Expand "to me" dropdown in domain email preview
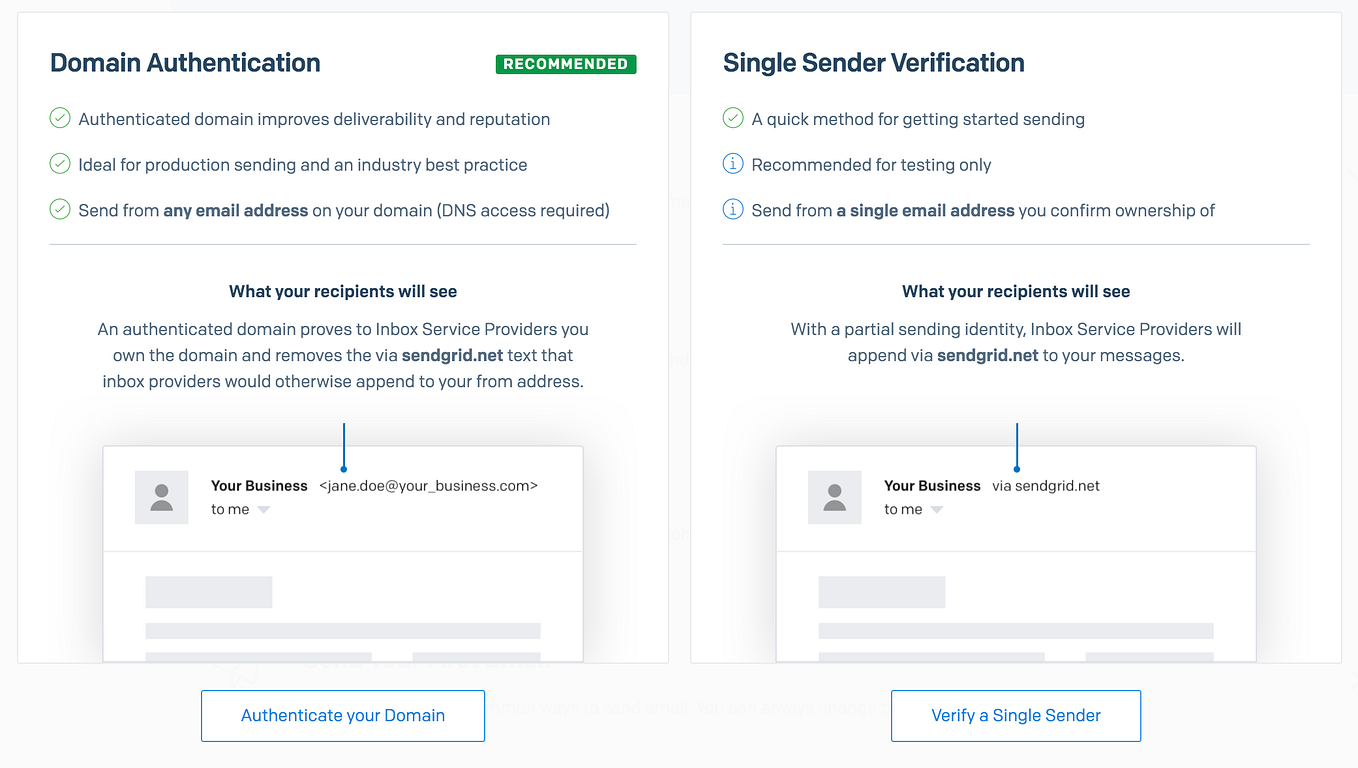The image size is (1358, 768). tap(263, 508)
